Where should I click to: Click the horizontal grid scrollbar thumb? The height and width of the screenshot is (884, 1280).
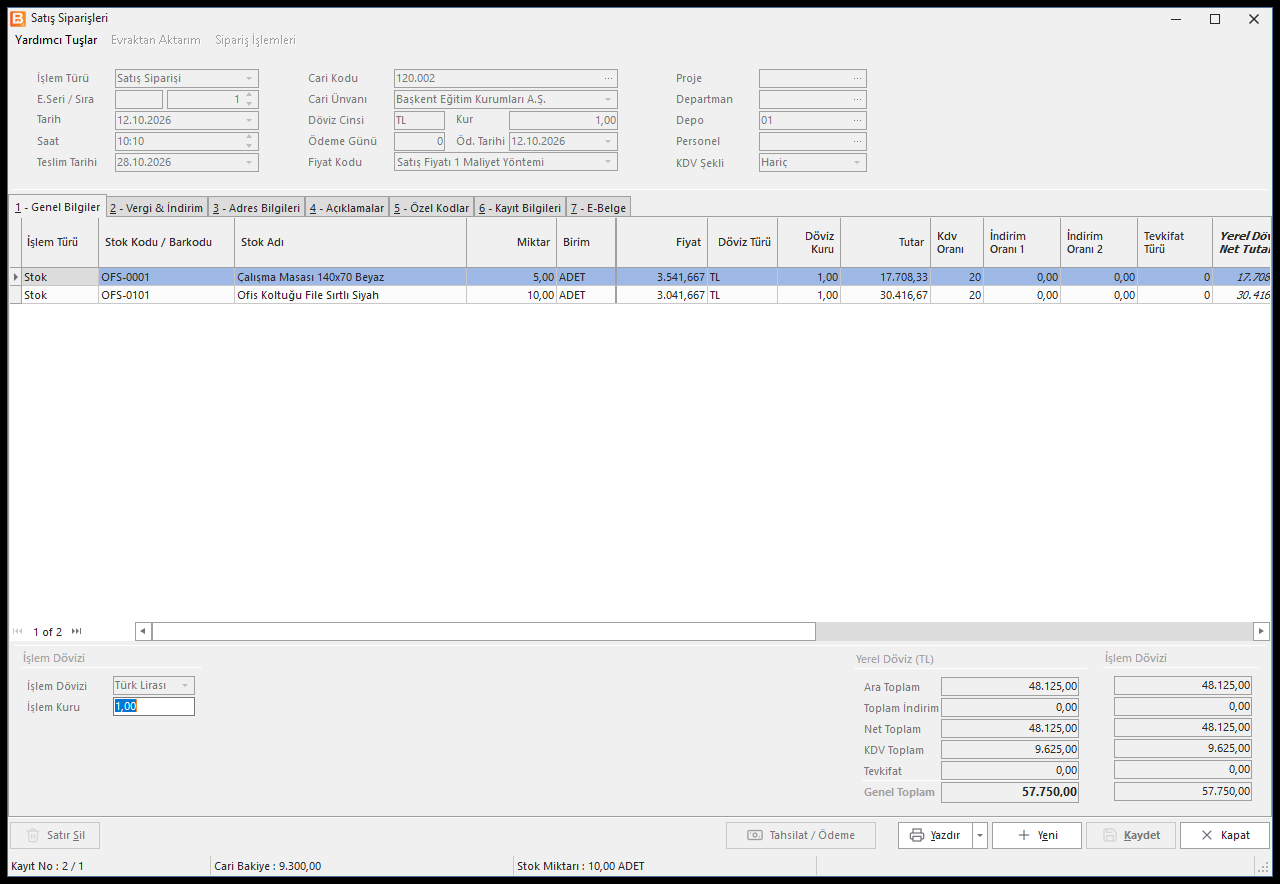[484, 631]
